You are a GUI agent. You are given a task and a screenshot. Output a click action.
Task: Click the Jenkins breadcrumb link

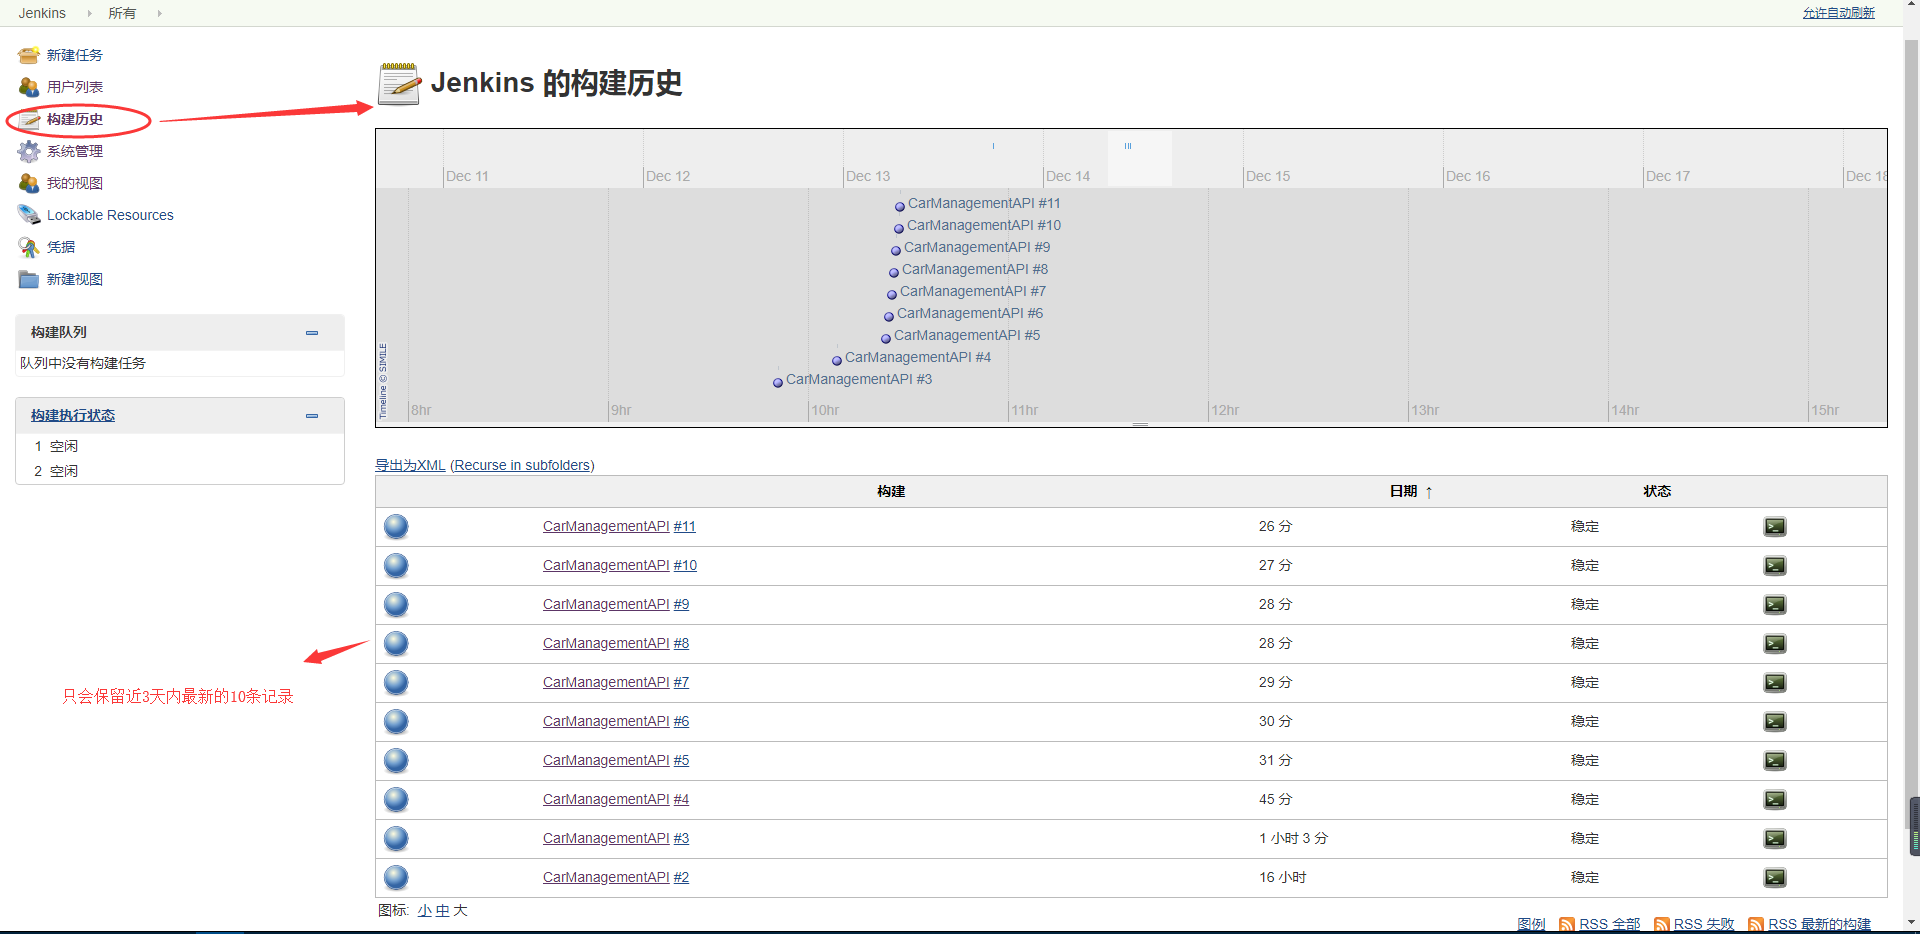[42, 13]
